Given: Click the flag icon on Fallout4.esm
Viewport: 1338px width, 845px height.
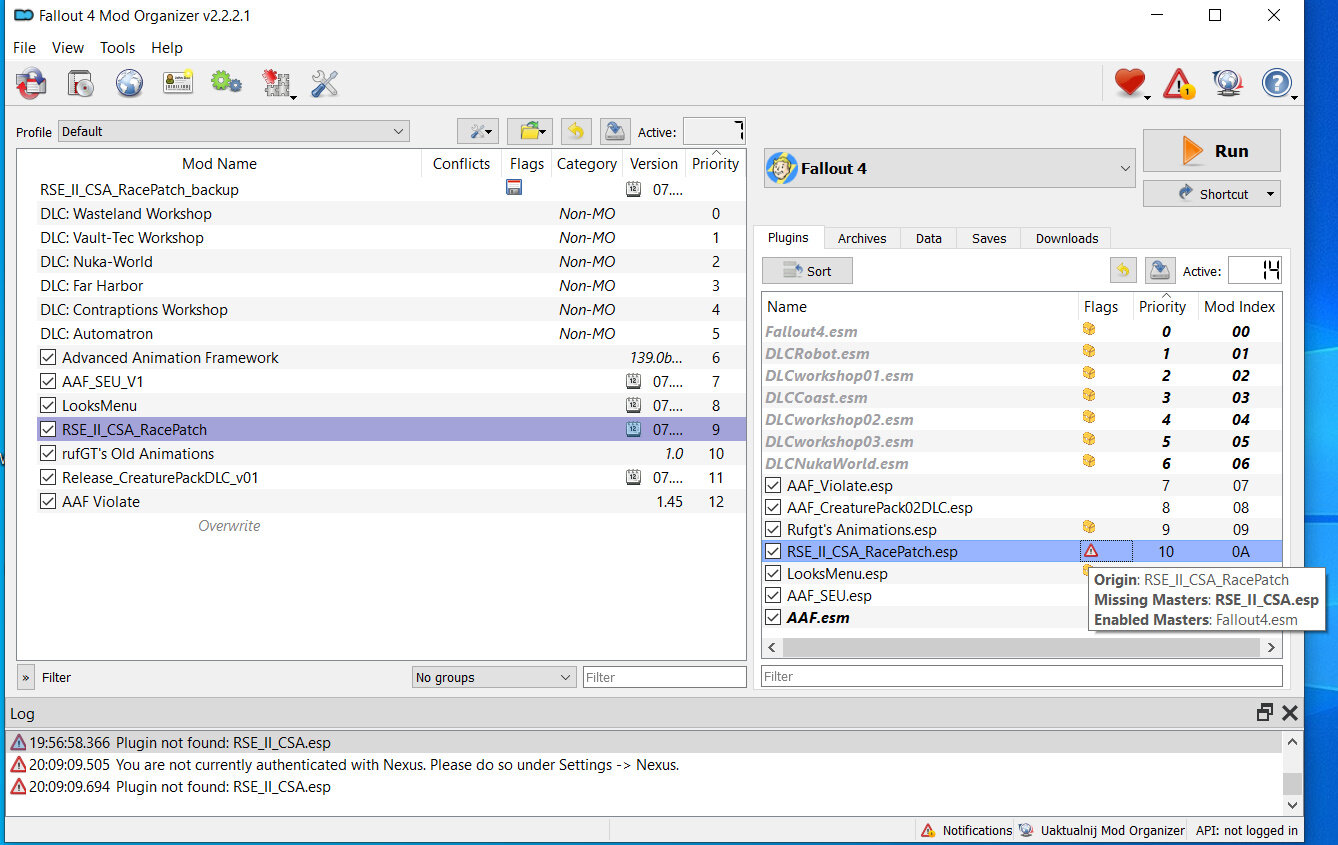Looking at the screenshot, I should pos(1089,329).
